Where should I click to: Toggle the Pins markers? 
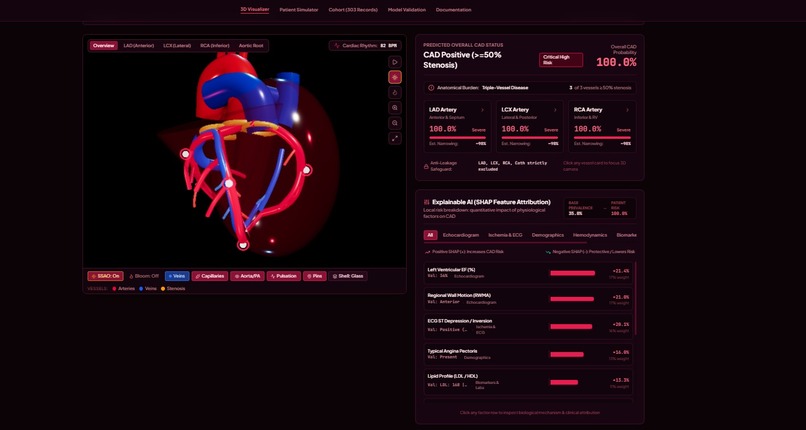coord(315,276)
